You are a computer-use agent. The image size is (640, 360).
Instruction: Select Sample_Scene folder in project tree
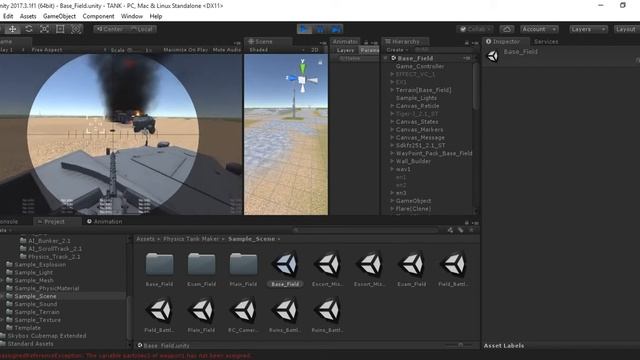tap(35, 296)
